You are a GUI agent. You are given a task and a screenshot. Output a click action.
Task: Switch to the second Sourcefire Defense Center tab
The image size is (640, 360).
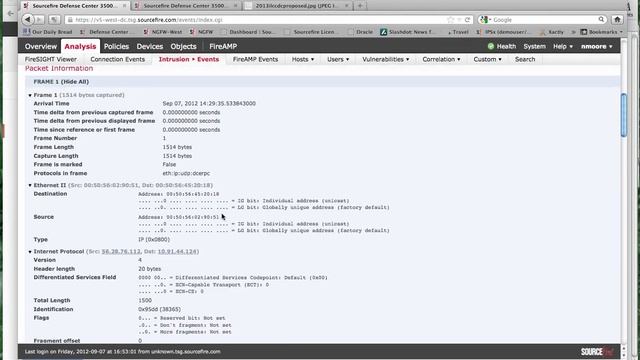(x=186, y=6)
